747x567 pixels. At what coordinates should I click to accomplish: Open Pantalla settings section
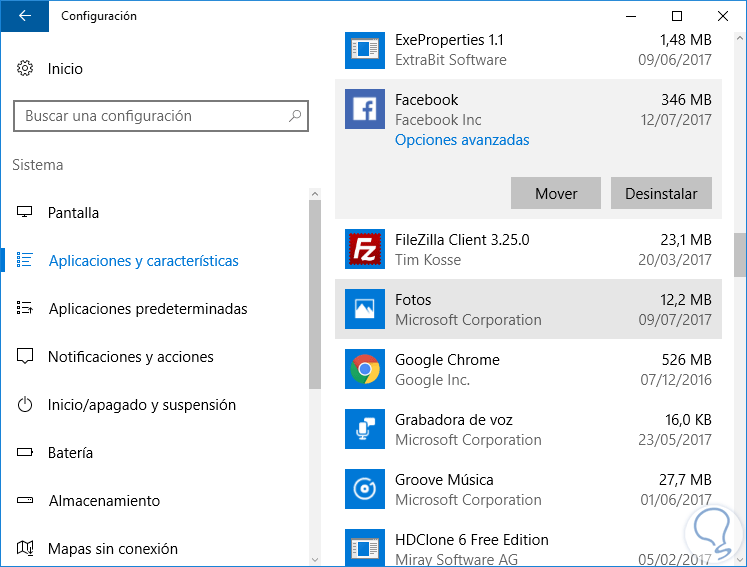point(73,213)
